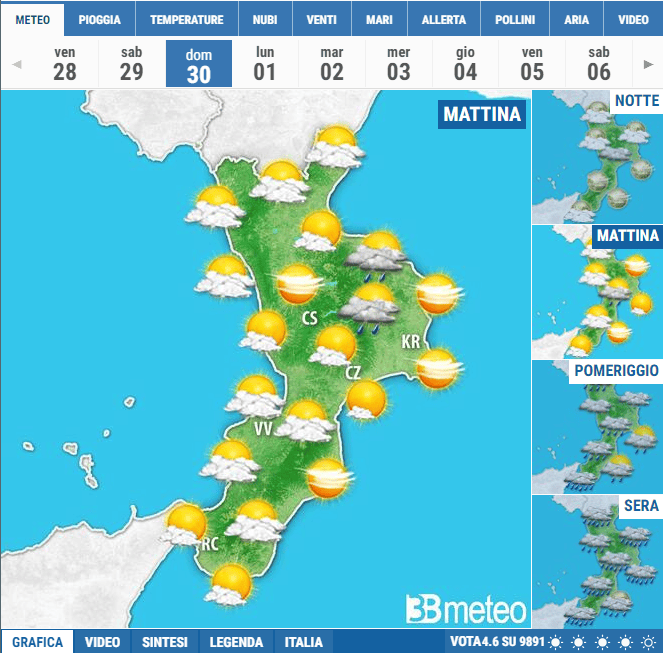Choose day mar 02
The height and width of the screenshot is (653, 663).
(332, 64)
